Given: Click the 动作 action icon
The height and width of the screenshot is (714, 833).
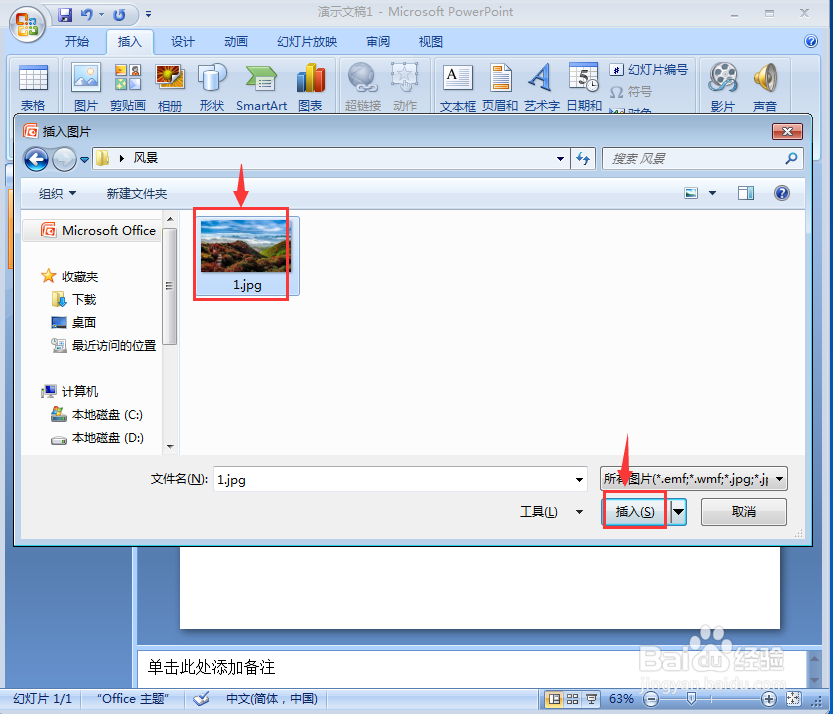Looking at the screenshot, I should pos(405,87).
